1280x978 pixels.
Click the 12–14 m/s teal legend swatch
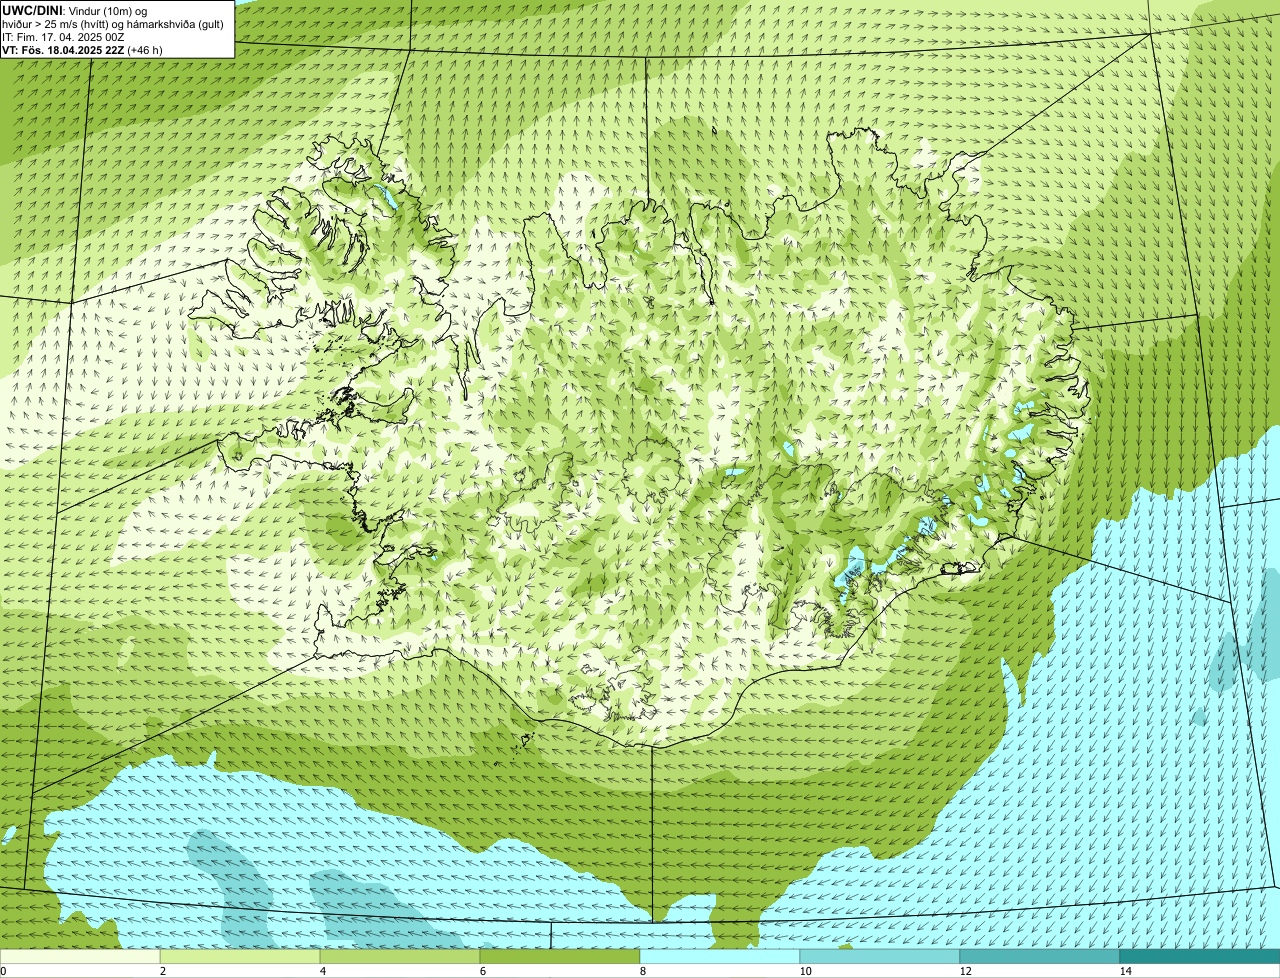coord(1040,956)
